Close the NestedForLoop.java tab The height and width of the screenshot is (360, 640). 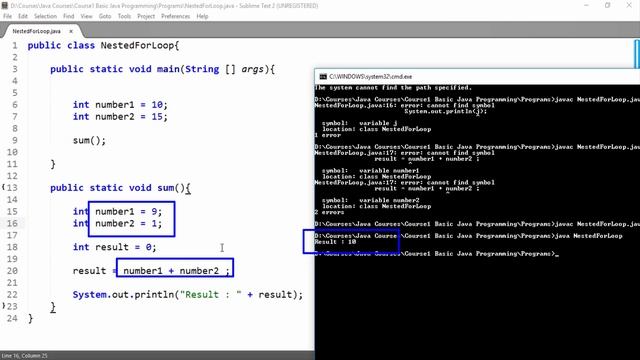point(71,31)
